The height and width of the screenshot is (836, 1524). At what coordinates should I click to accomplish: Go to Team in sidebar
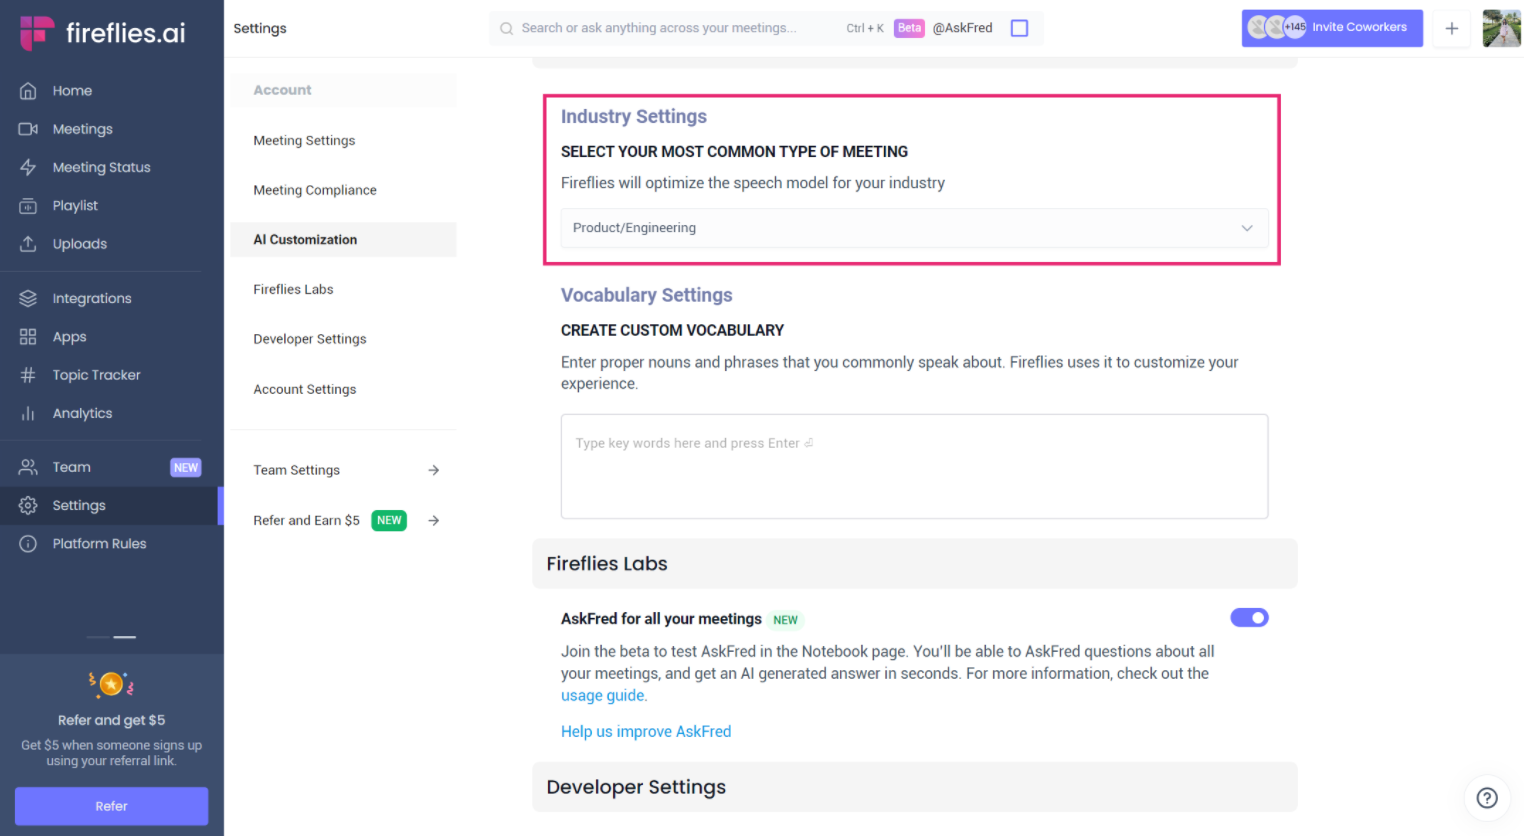pos(71,467)
